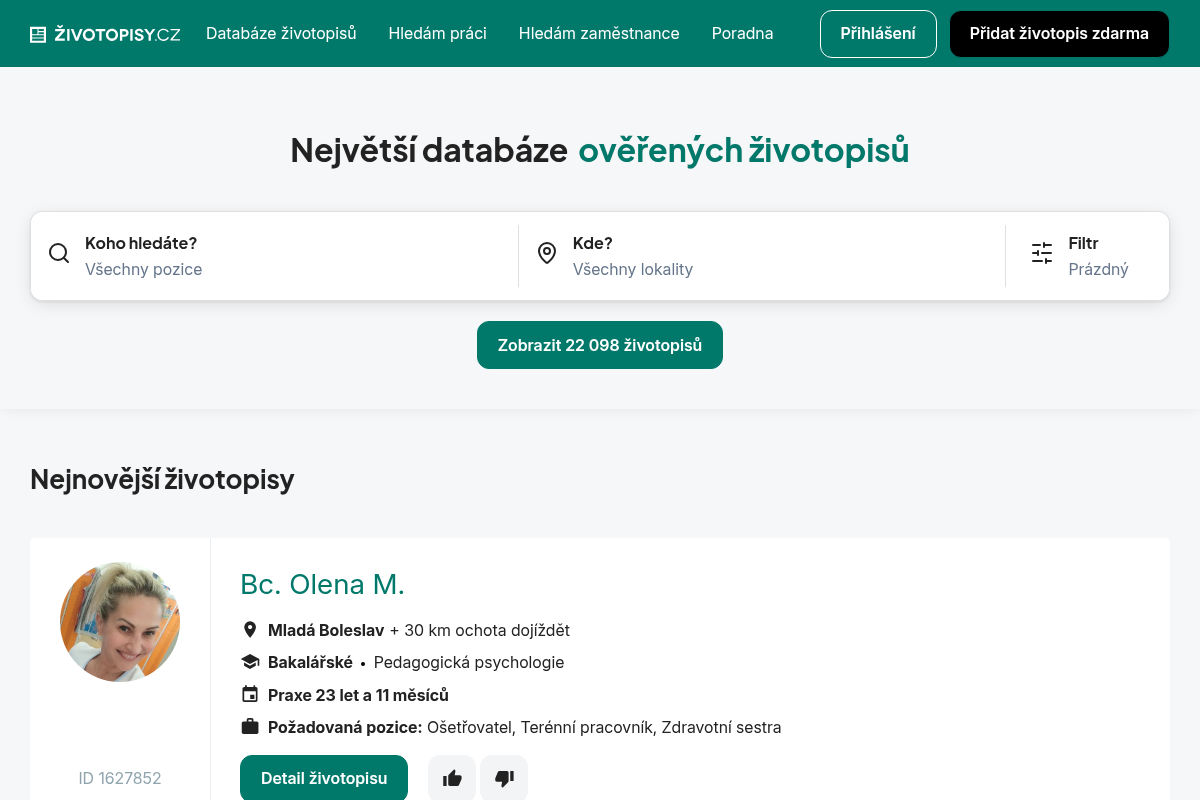Screen dimensions: 1200x800
Task: Click the Nejnovější životopisy heading
Action: click(162, 480)
